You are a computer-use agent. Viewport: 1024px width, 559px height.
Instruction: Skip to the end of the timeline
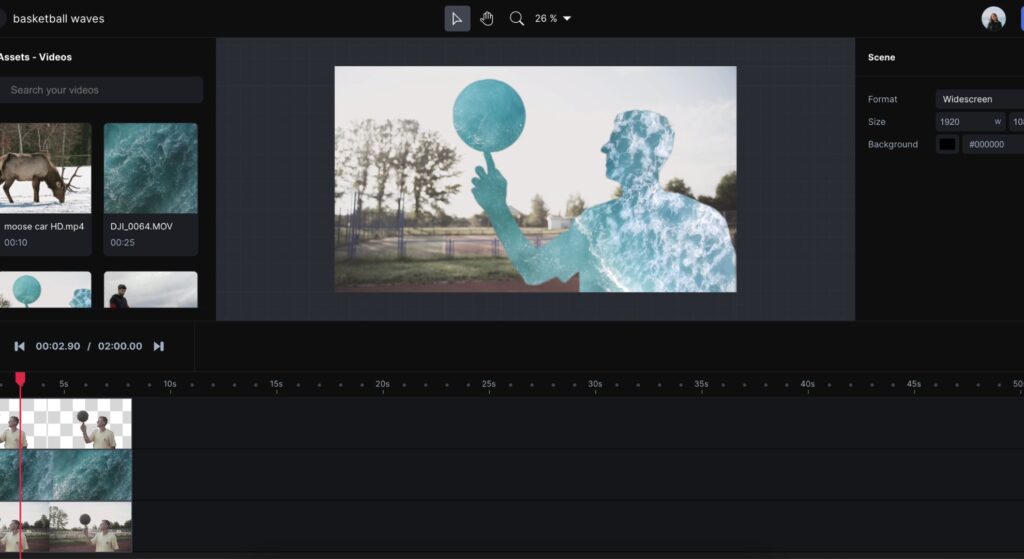coord(158,346)
